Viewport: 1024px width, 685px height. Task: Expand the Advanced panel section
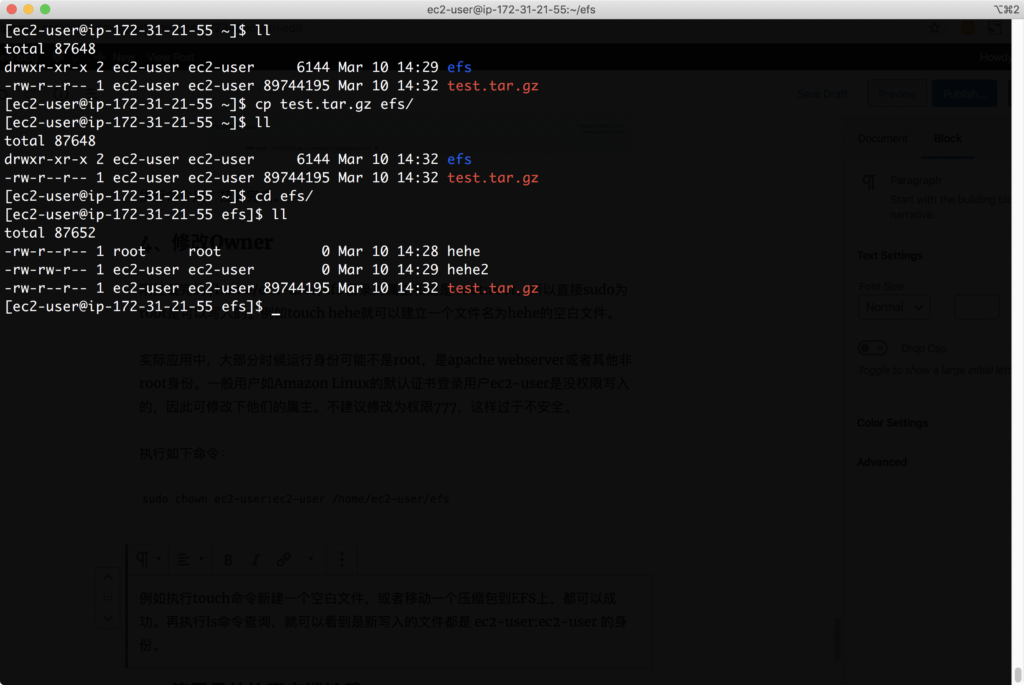882,462
